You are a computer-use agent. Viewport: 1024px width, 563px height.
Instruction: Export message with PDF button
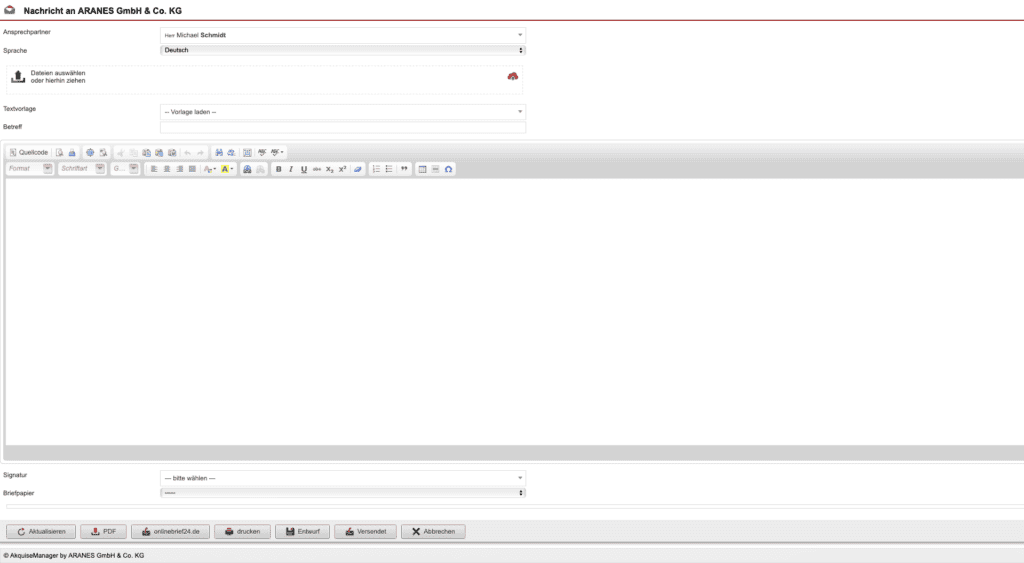tap(103, 532)
